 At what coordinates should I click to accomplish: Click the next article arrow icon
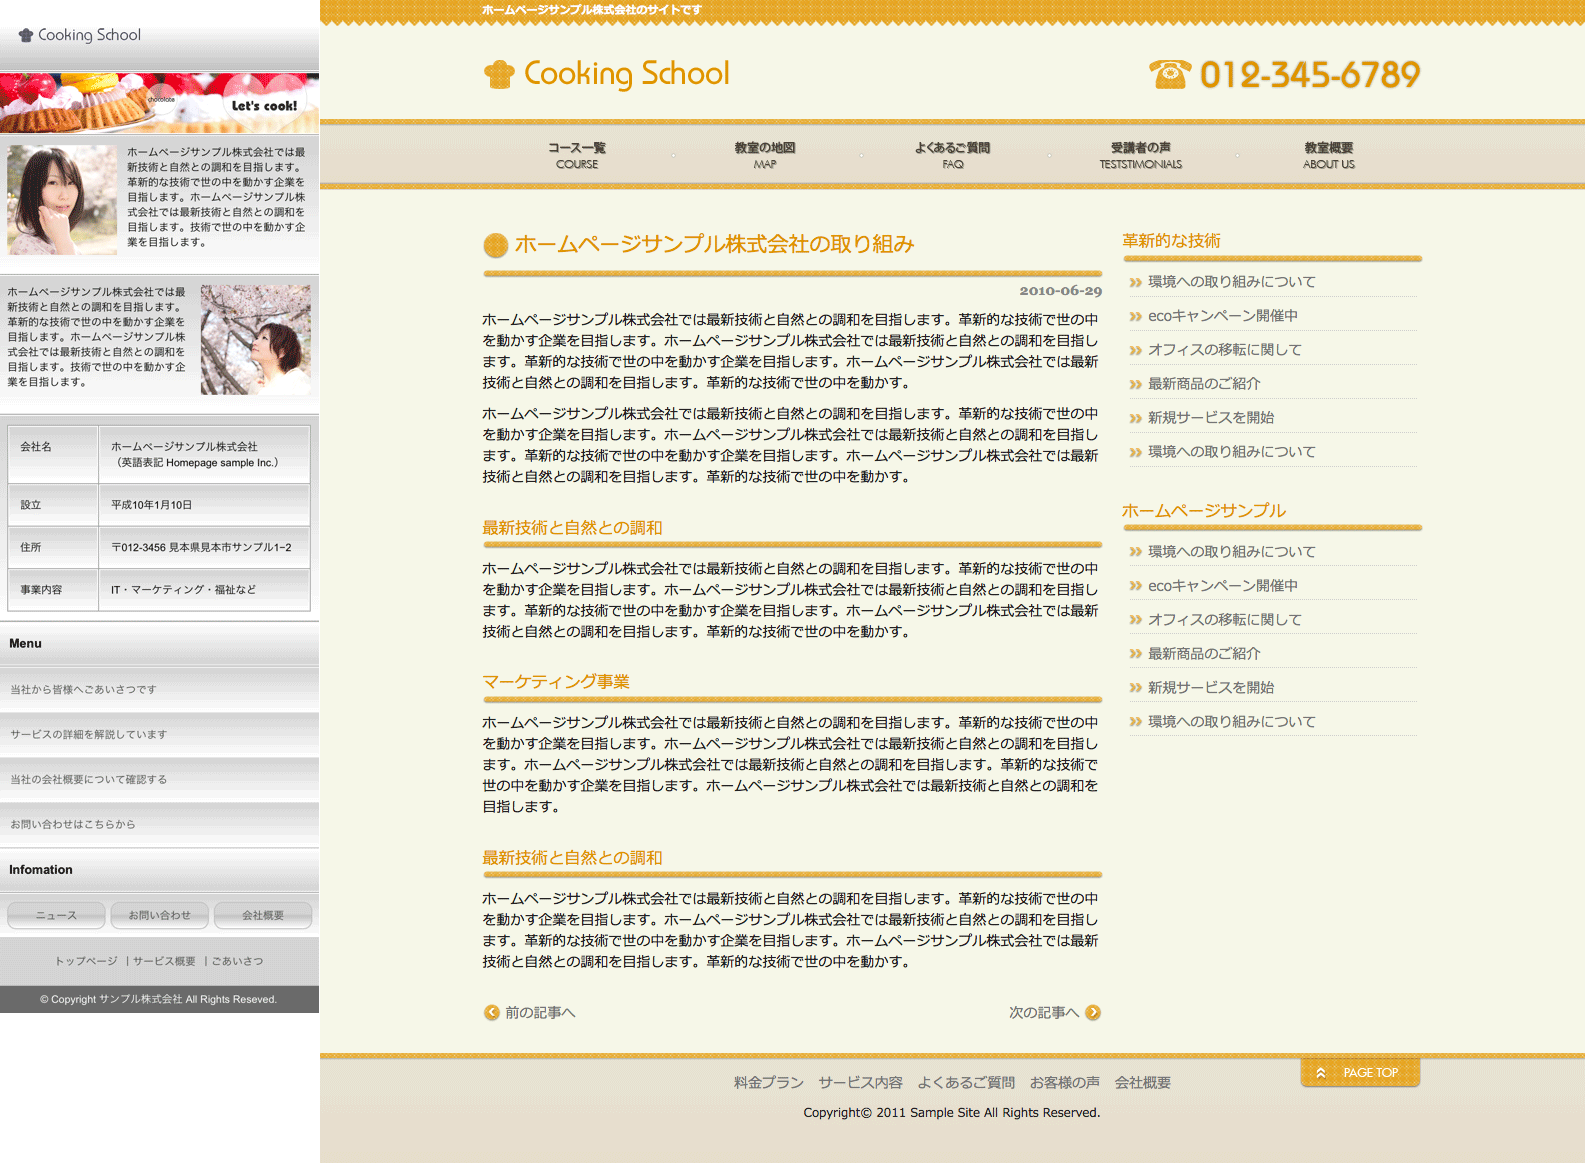[1093, 1012]
